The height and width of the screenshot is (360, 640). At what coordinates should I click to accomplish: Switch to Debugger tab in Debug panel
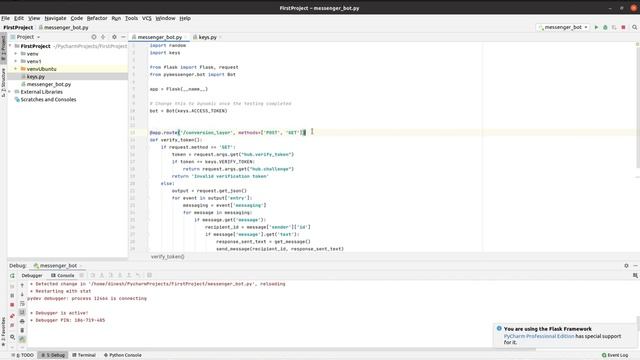pyautogui.click(x=32, y=276)
